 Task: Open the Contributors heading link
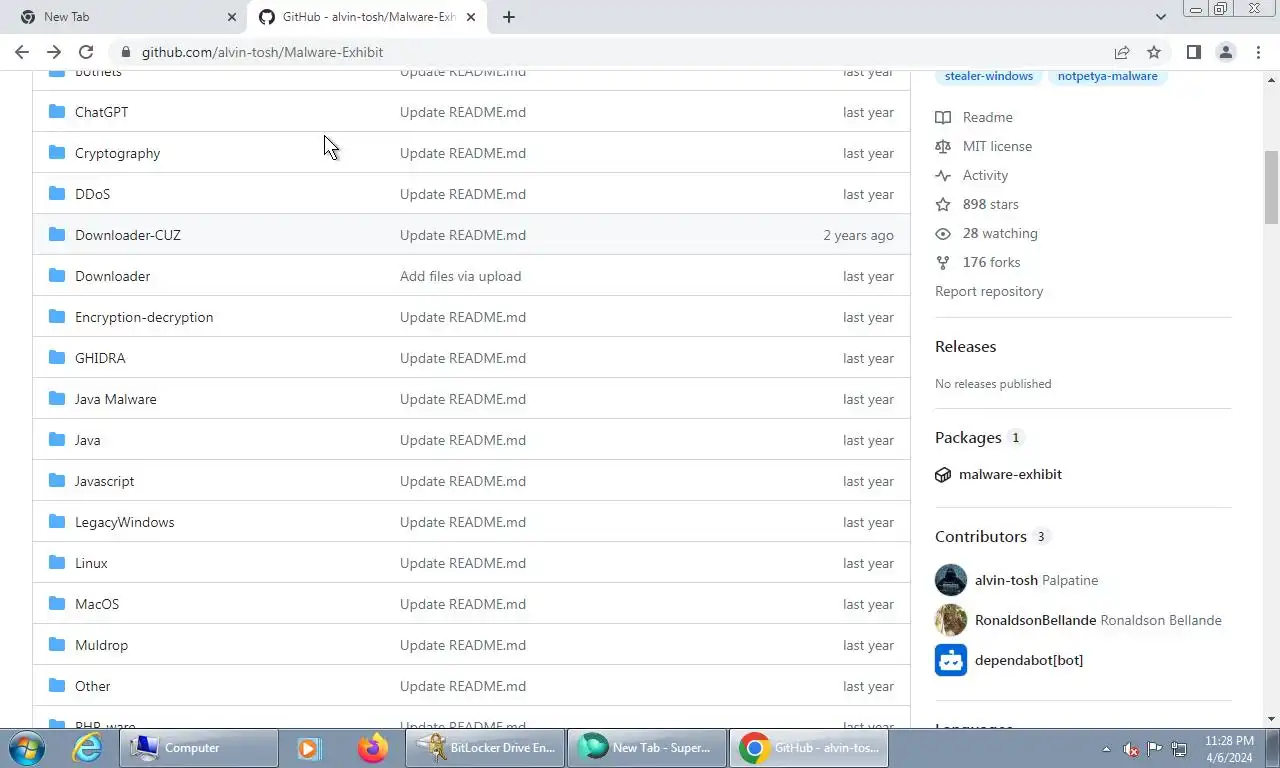point(981,536)
